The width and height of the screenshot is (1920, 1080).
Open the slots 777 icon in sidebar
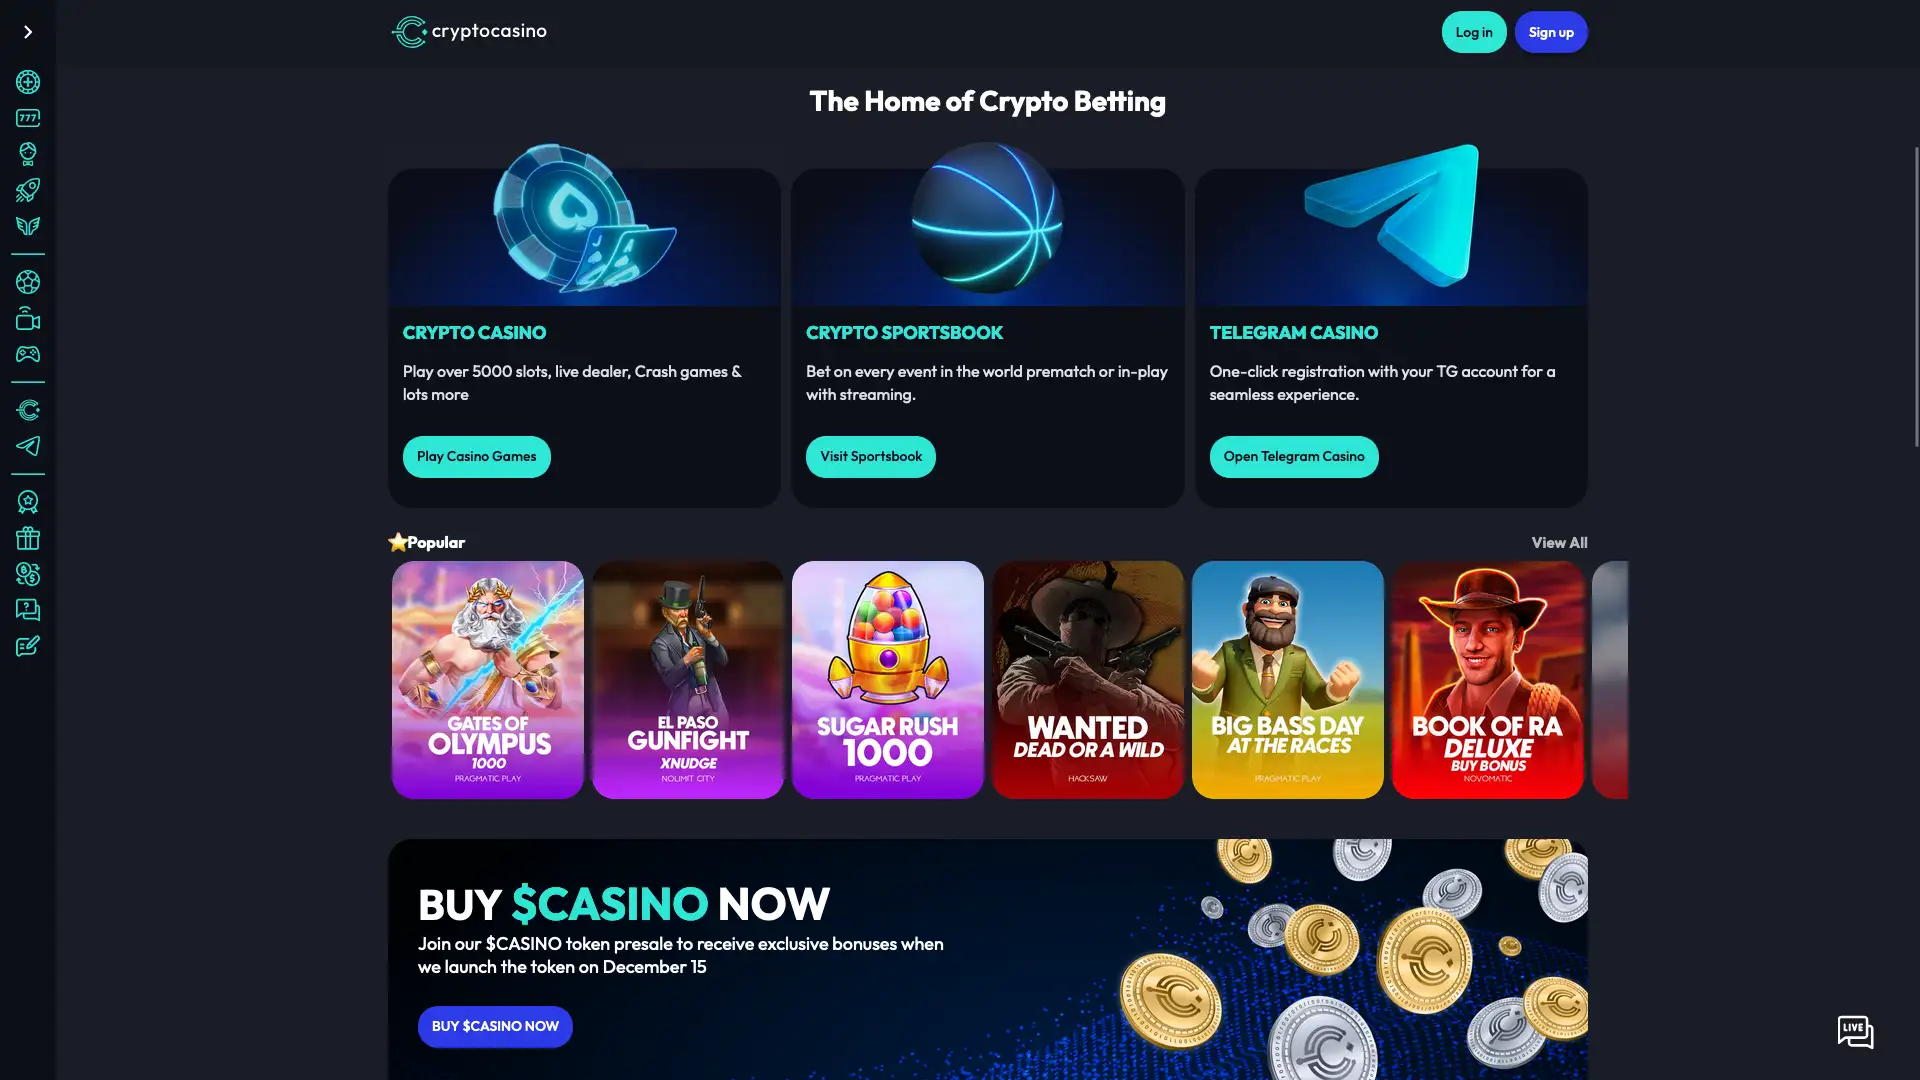click(x=28, y=118)
